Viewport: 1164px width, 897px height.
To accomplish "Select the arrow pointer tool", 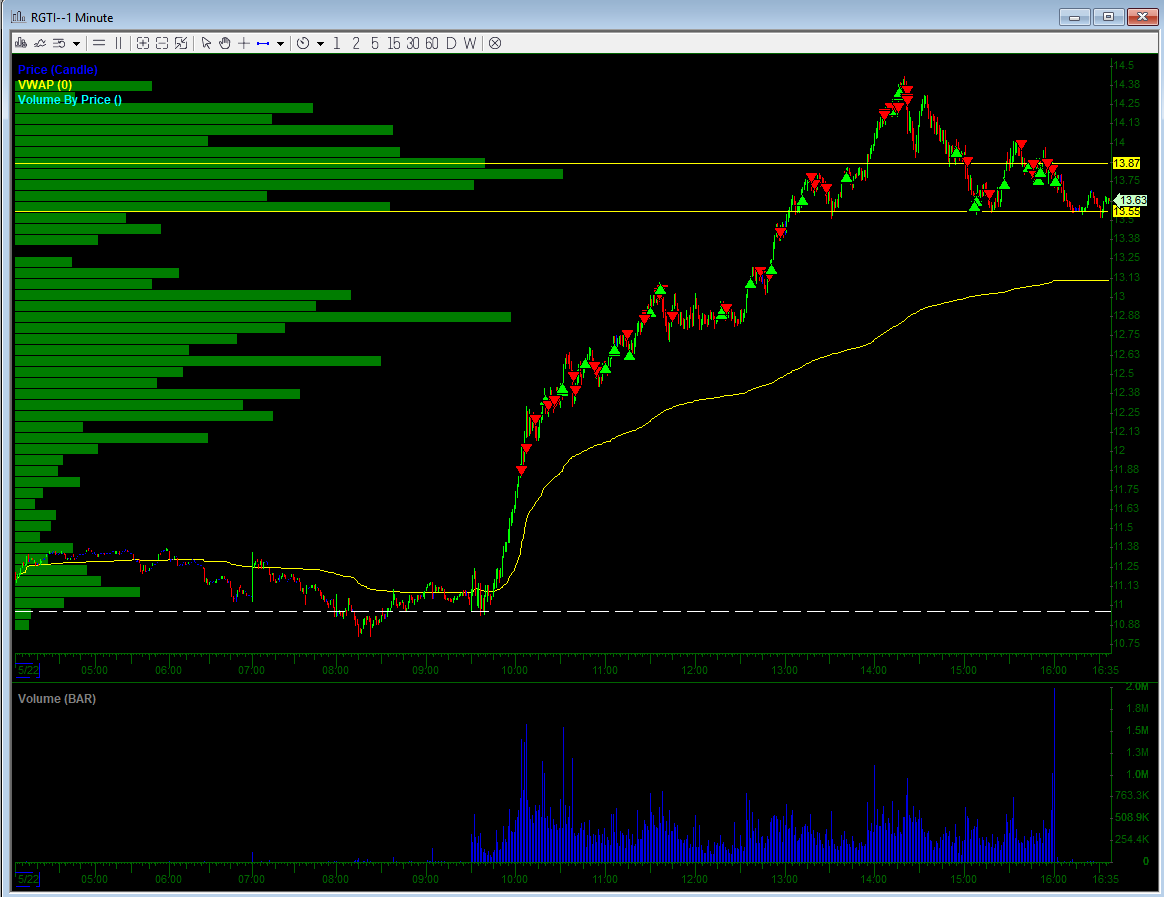I will 206,43.
